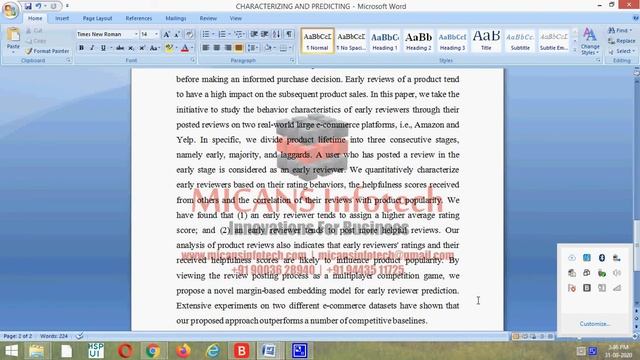Align text right

pyautogui.click(x=228, y=48)
